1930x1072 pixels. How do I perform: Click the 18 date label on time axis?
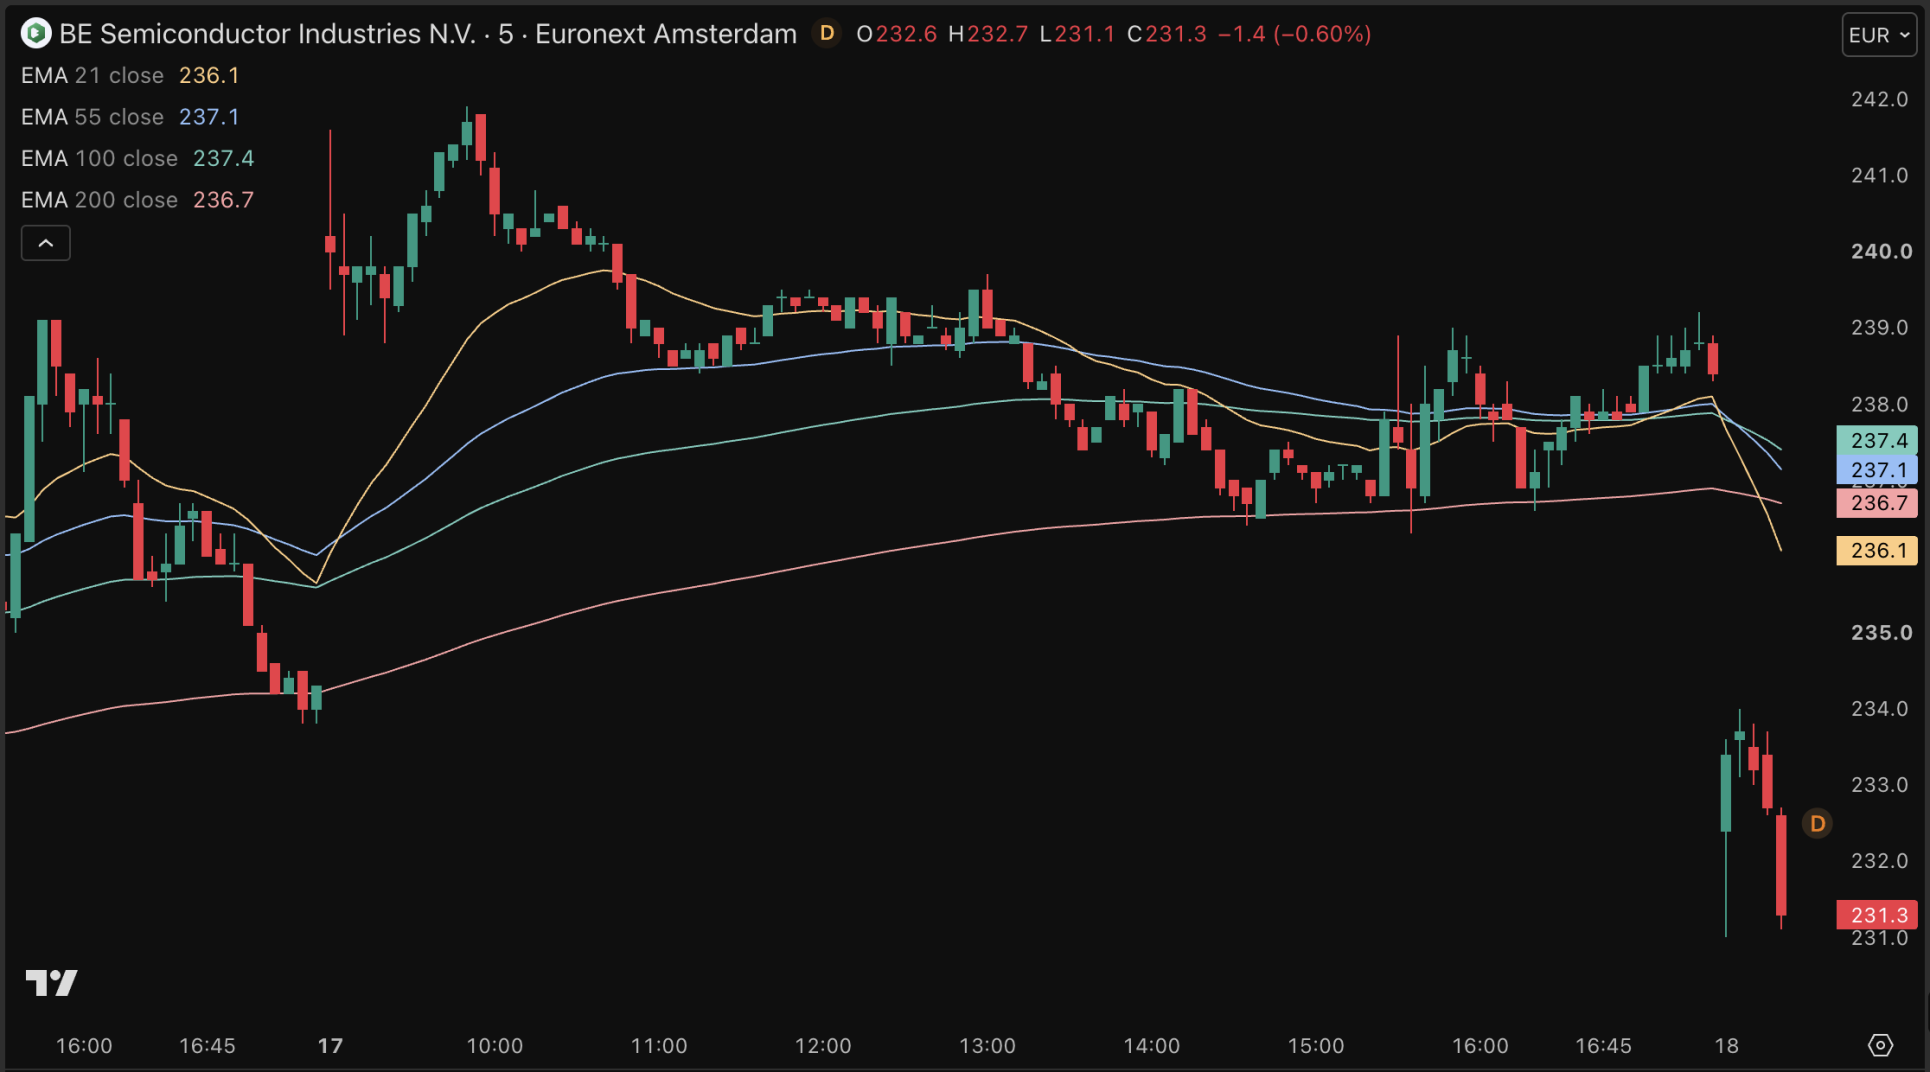click(1727, 1046)
